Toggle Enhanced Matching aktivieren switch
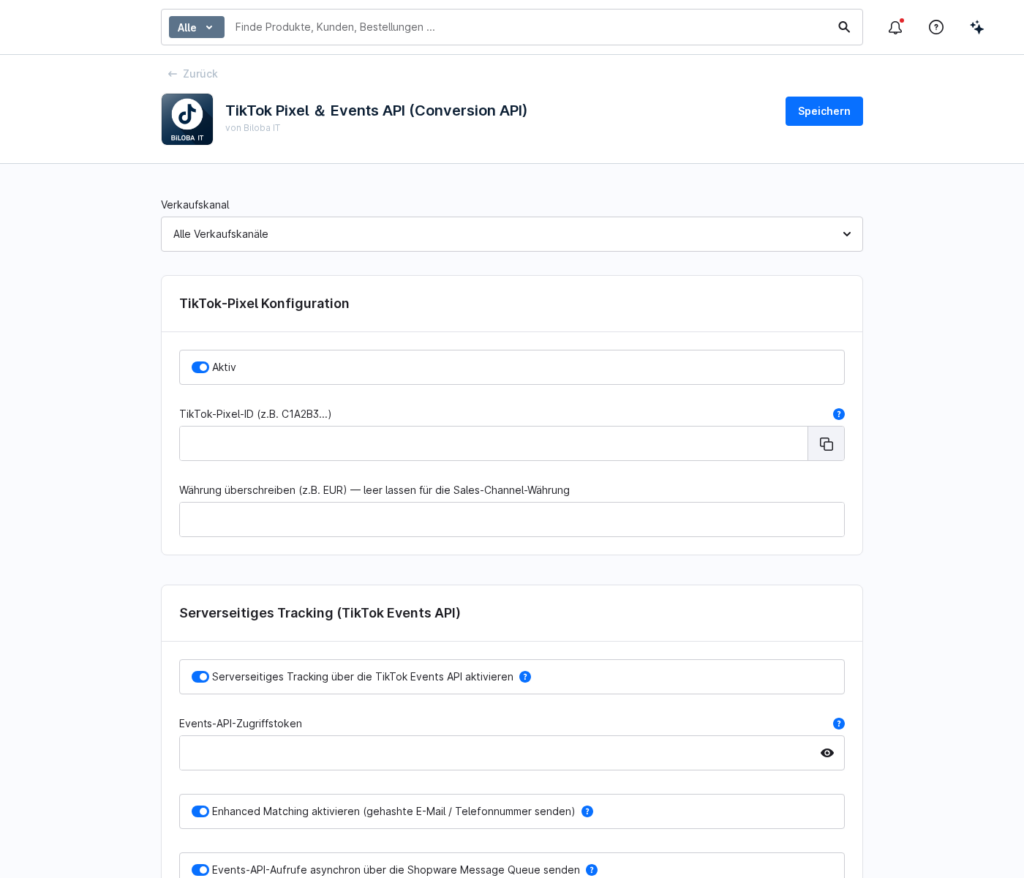This screenshot has height=878, width=1024. pyautogui.click(x=200, y=811)
